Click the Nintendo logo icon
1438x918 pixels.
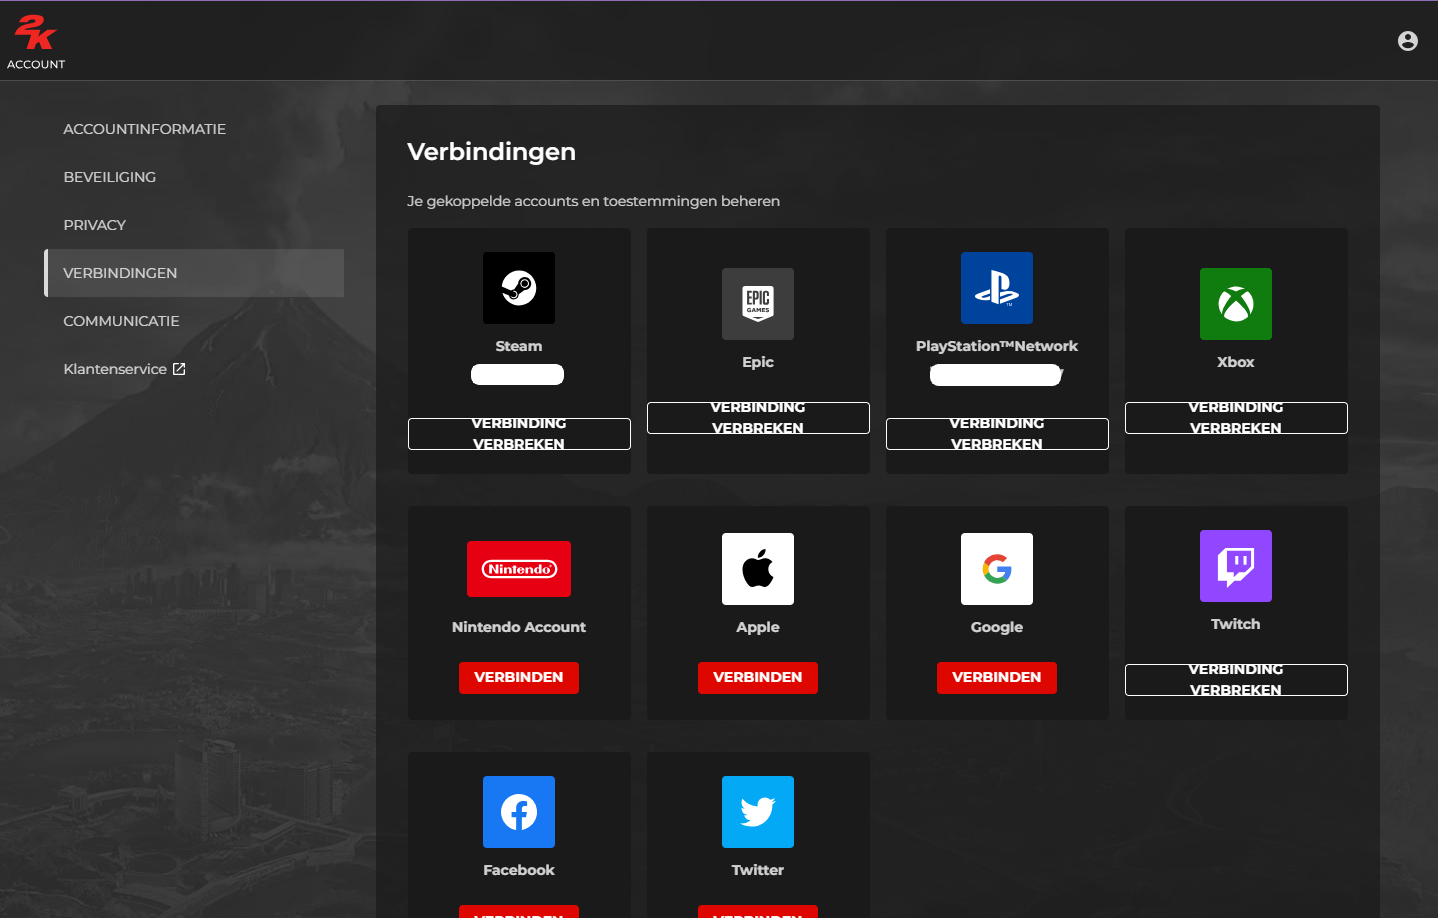519,569
